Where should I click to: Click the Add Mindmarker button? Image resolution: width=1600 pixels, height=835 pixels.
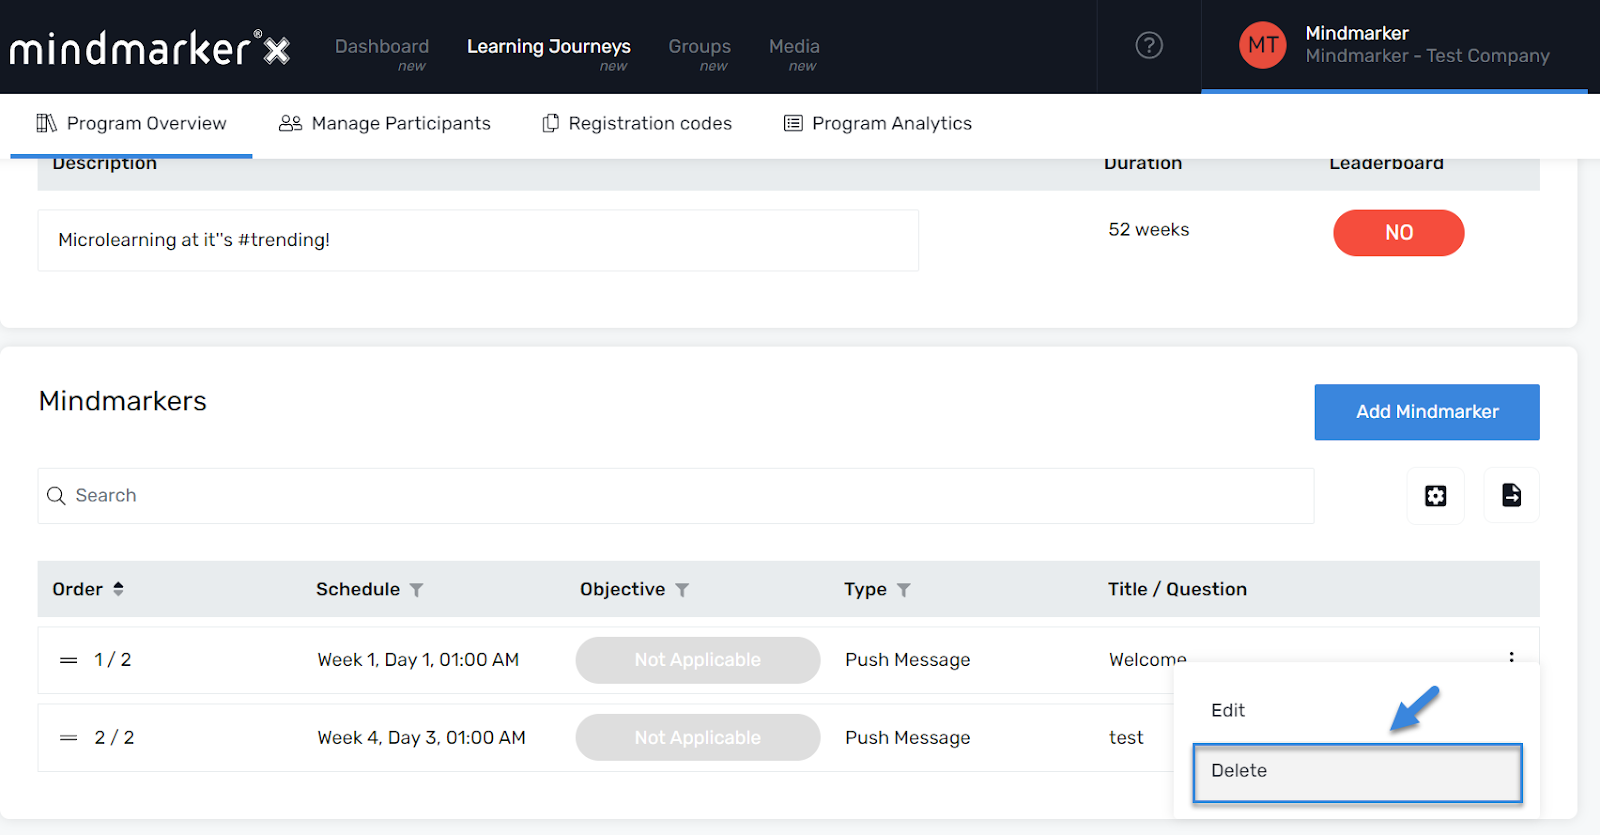tap(1427, 412)
